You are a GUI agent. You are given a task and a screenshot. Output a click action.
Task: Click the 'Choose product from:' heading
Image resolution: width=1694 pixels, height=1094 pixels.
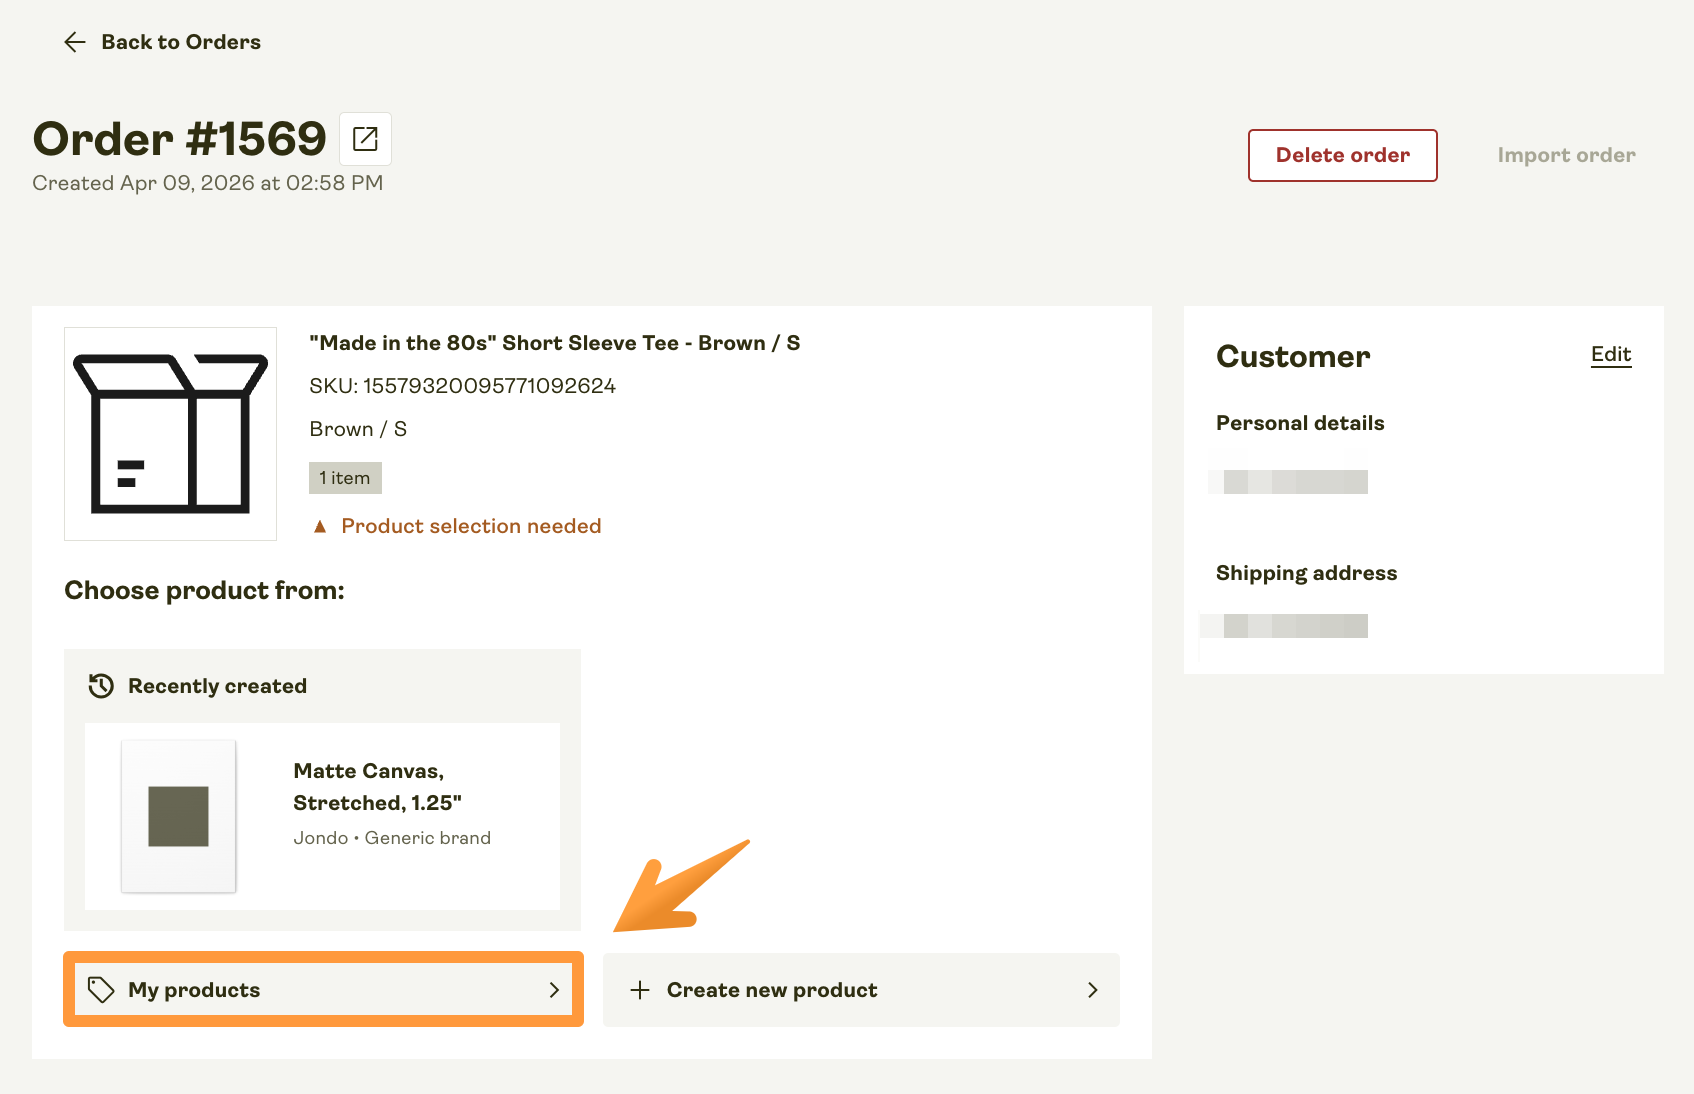[204, 591]
